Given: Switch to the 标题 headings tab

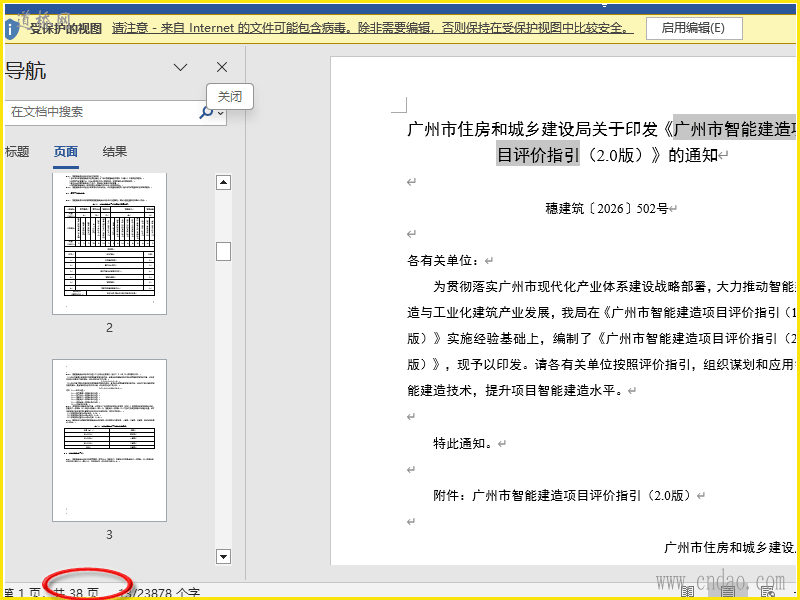Looking at the screenshot, I should pyautogui.click(x=17, y=152).
